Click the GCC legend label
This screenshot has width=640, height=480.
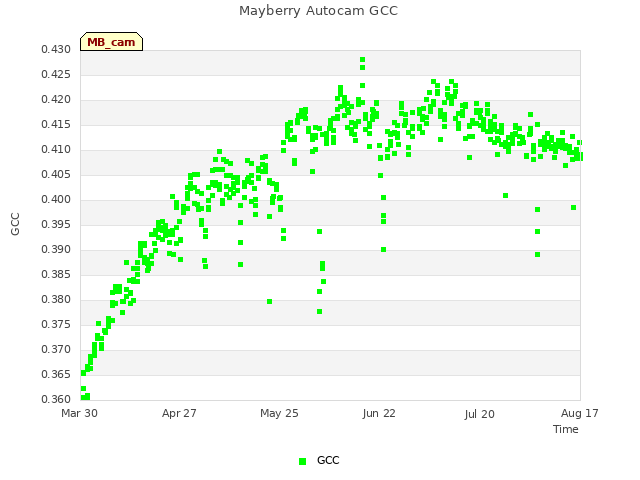click(x=328, y=460)
